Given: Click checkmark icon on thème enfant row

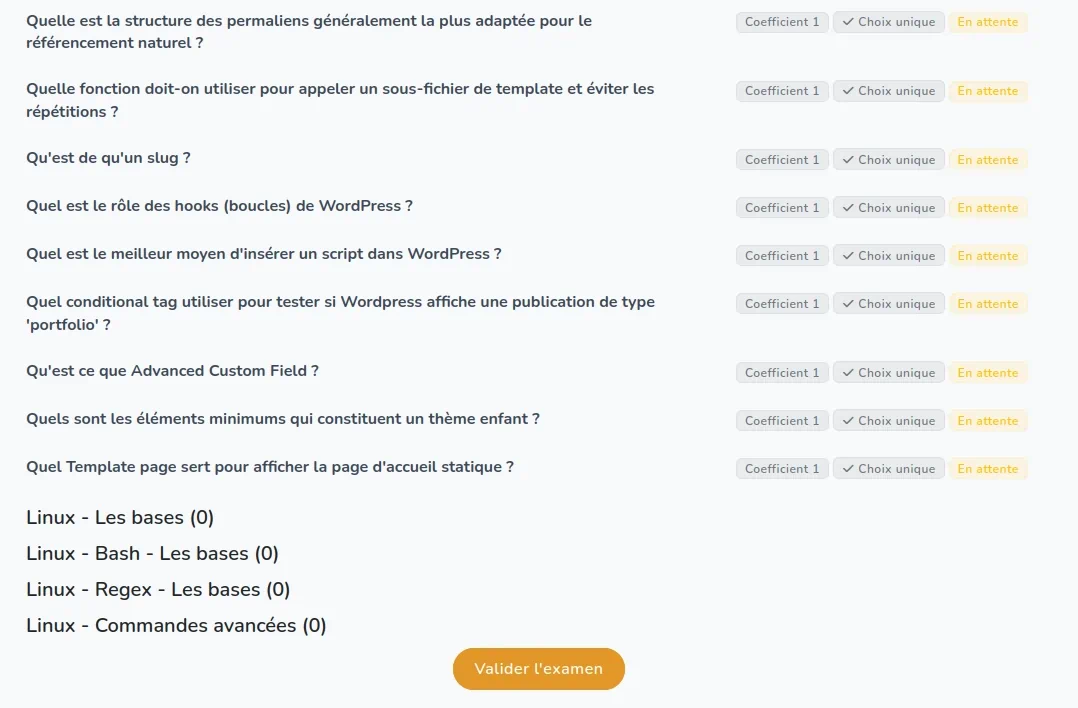Looking at the screenshot, I should click(848, 421).
